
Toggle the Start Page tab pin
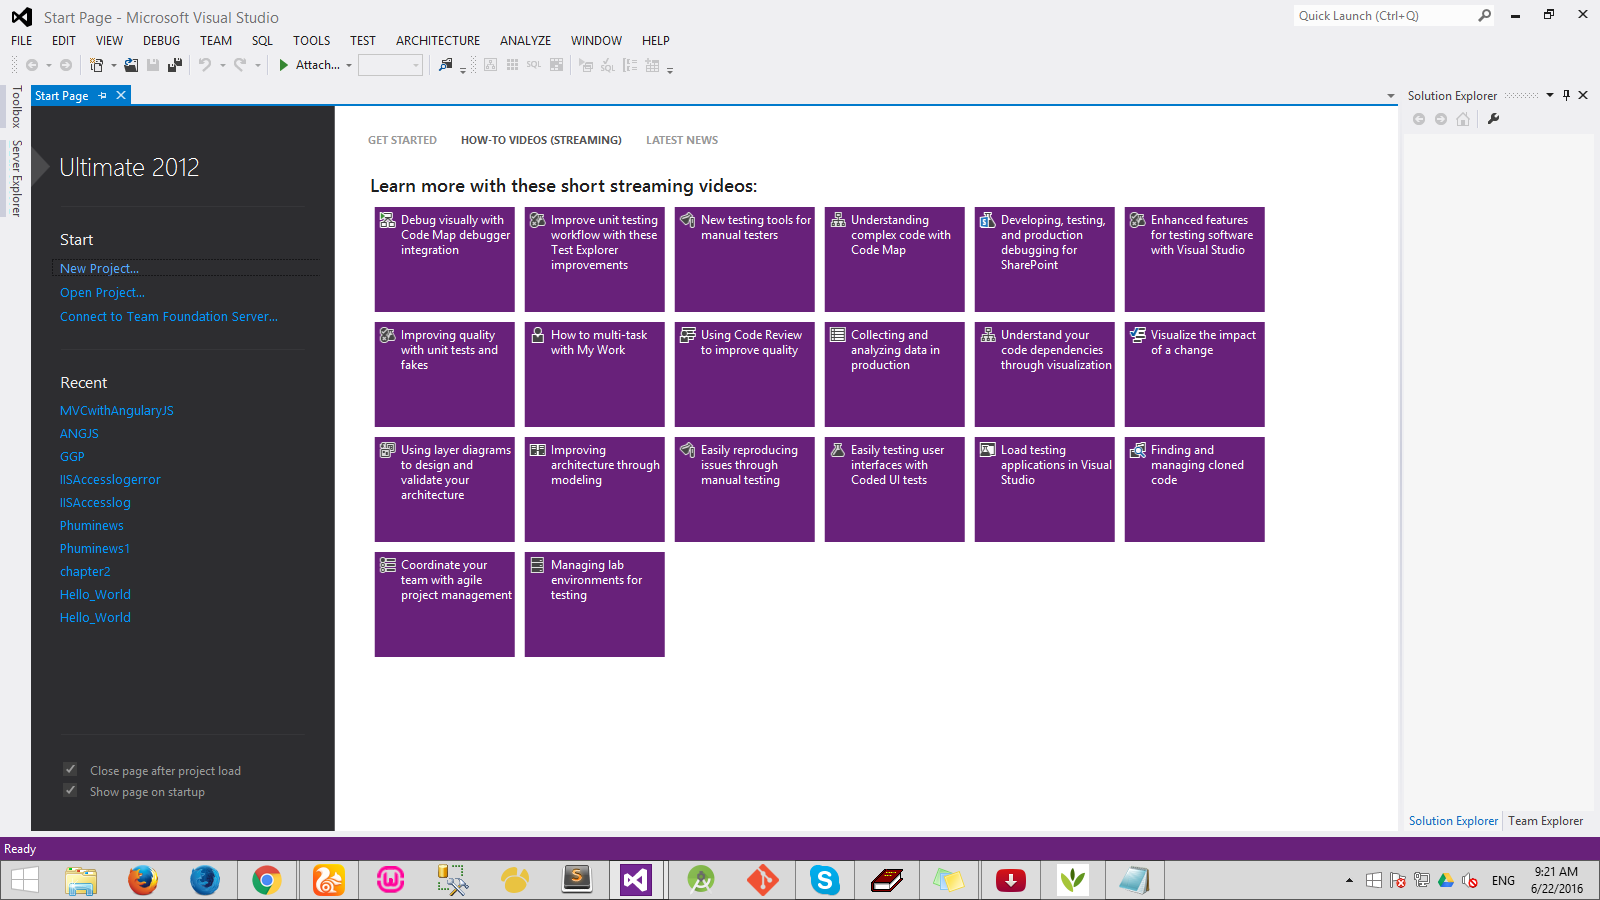[101, 95]
